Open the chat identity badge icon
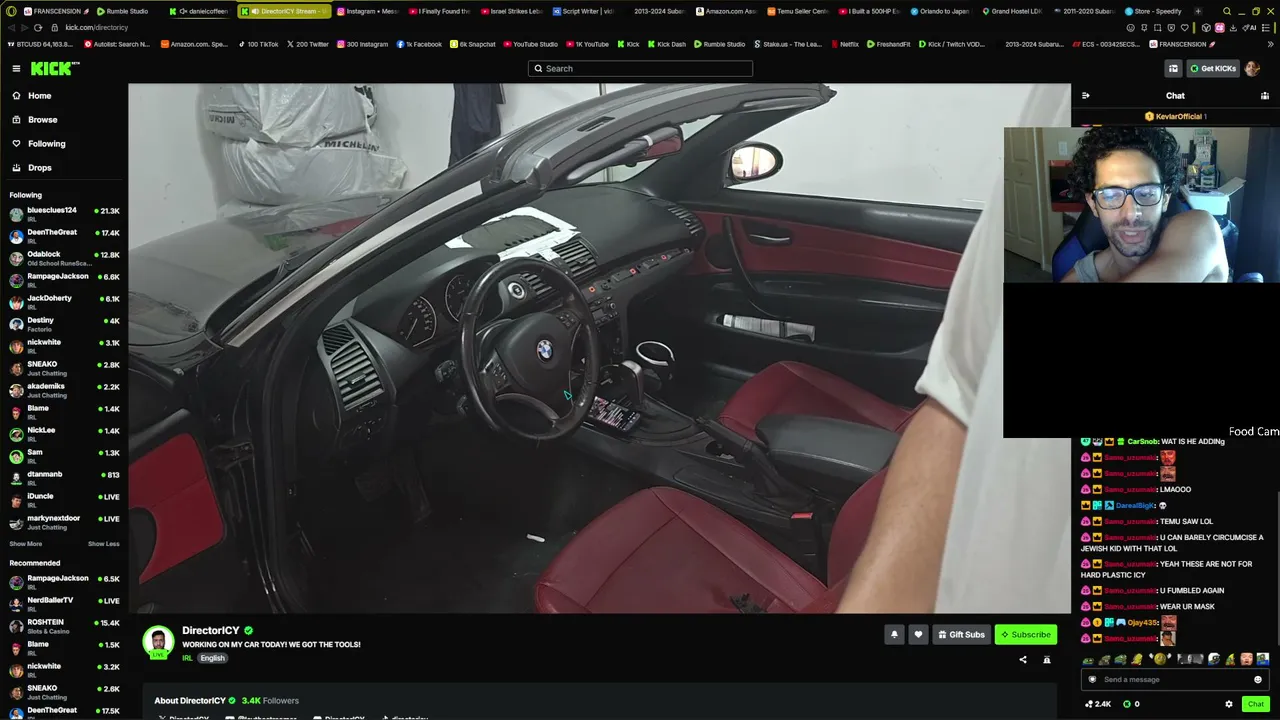The height and width of the screenshot is (720, 1280). click(x=1092, y=680)
